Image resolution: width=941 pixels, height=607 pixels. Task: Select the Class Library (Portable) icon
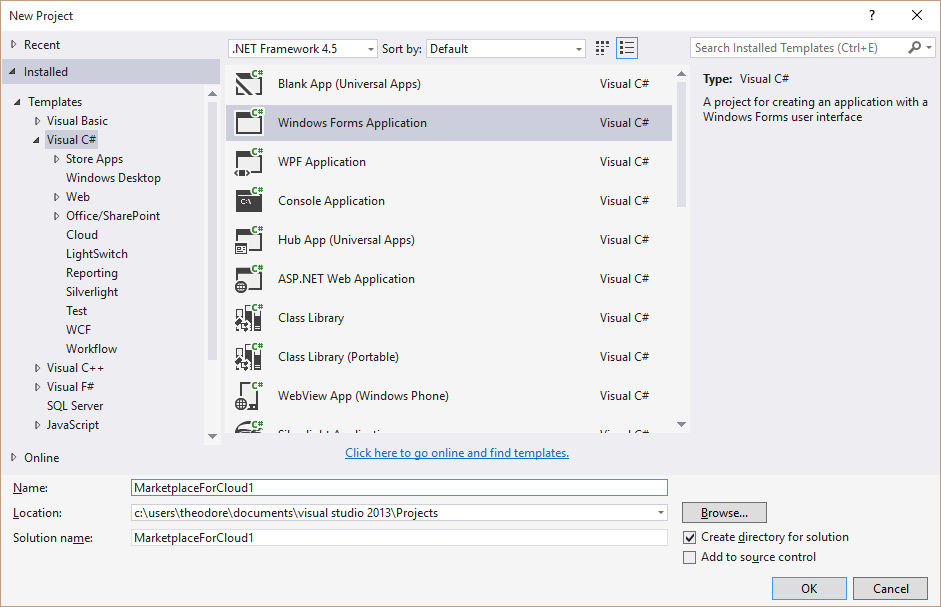pyautogui.click(x=249, y=357)
